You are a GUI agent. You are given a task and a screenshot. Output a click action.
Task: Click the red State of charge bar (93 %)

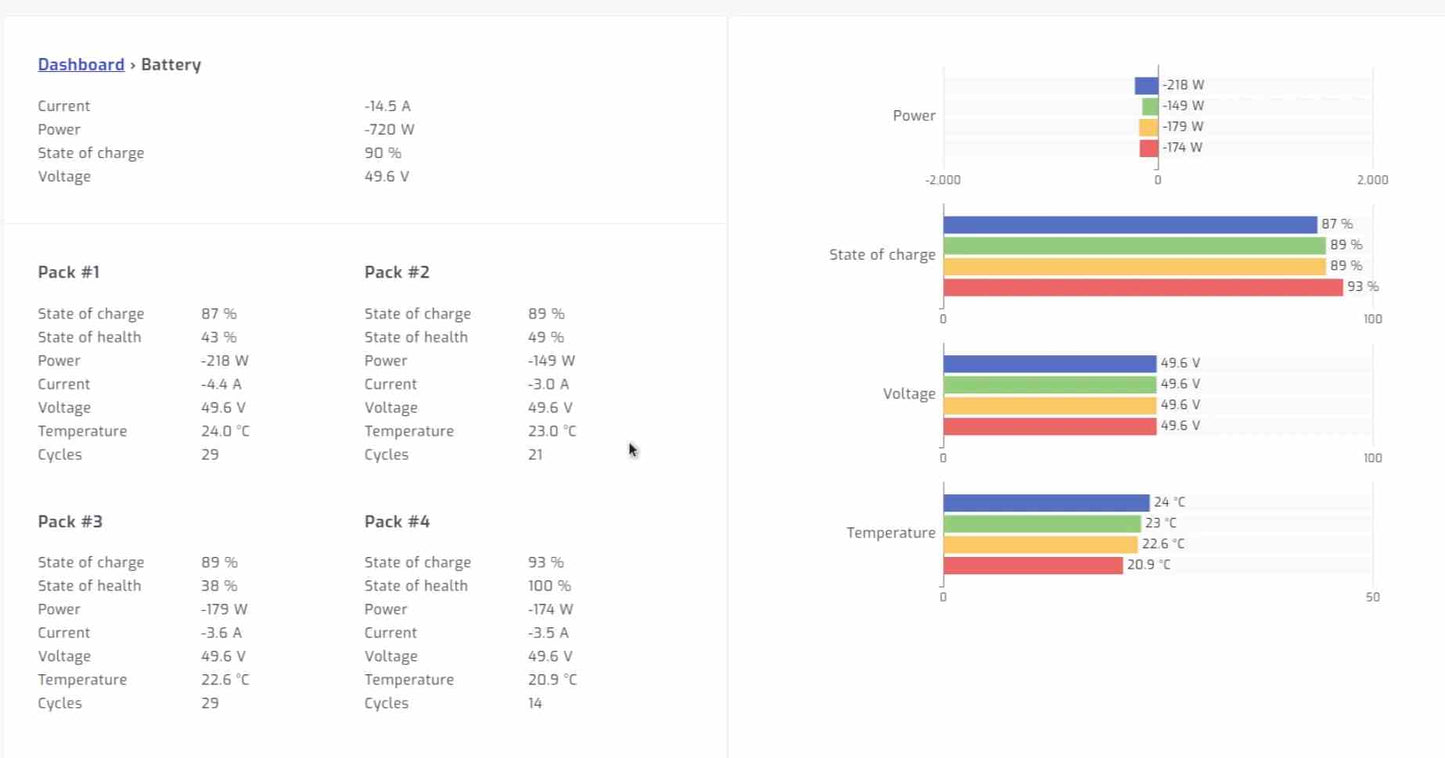click(1143, 287)
